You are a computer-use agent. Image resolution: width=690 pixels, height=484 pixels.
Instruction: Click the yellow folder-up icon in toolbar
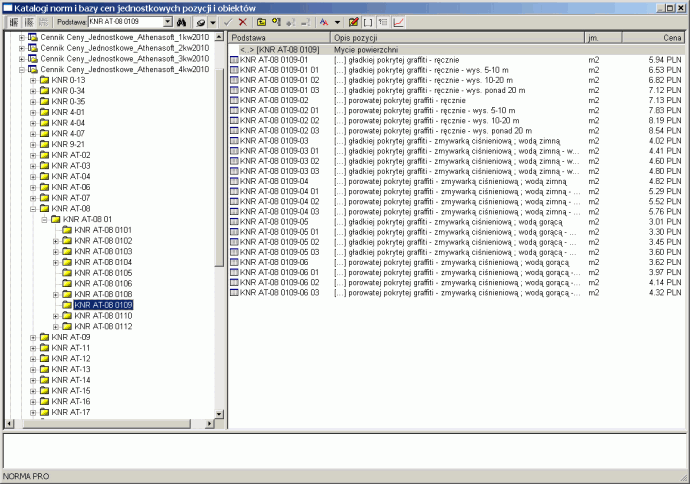(260, 21)
